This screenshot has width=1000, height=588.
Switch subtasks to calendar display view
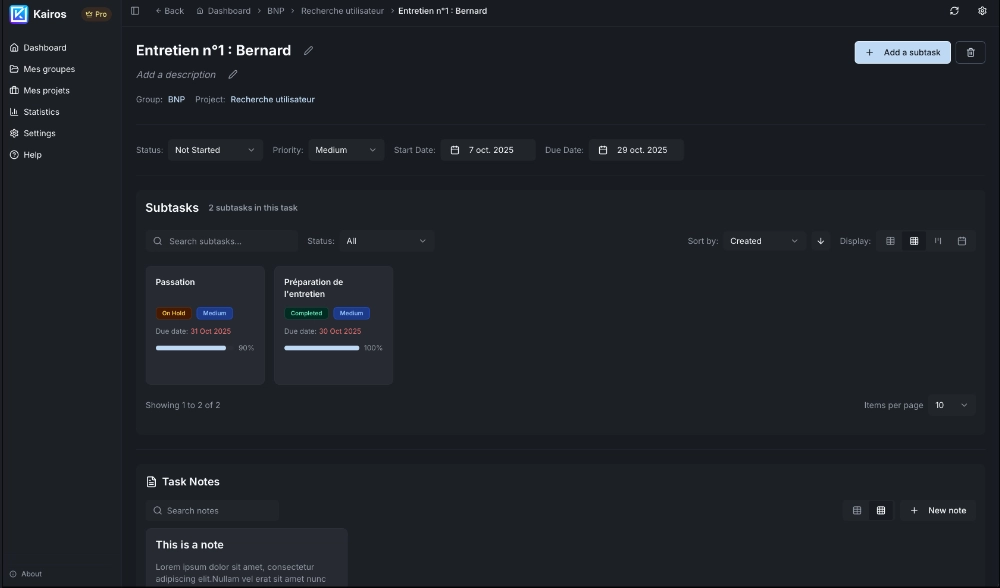point(961,240)
